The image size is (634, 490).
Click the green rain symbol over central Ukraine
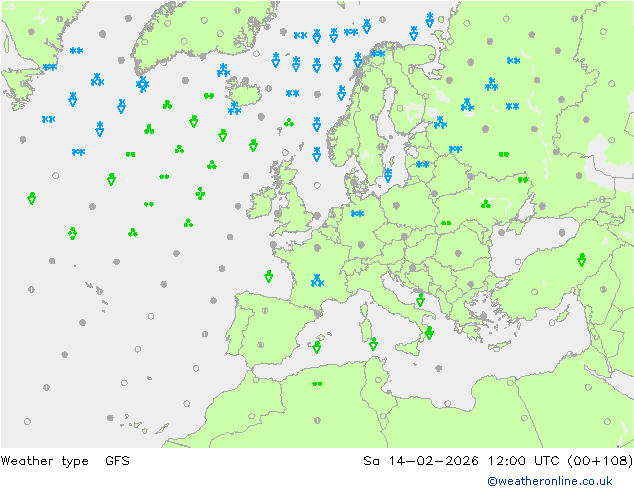[486, 204]
